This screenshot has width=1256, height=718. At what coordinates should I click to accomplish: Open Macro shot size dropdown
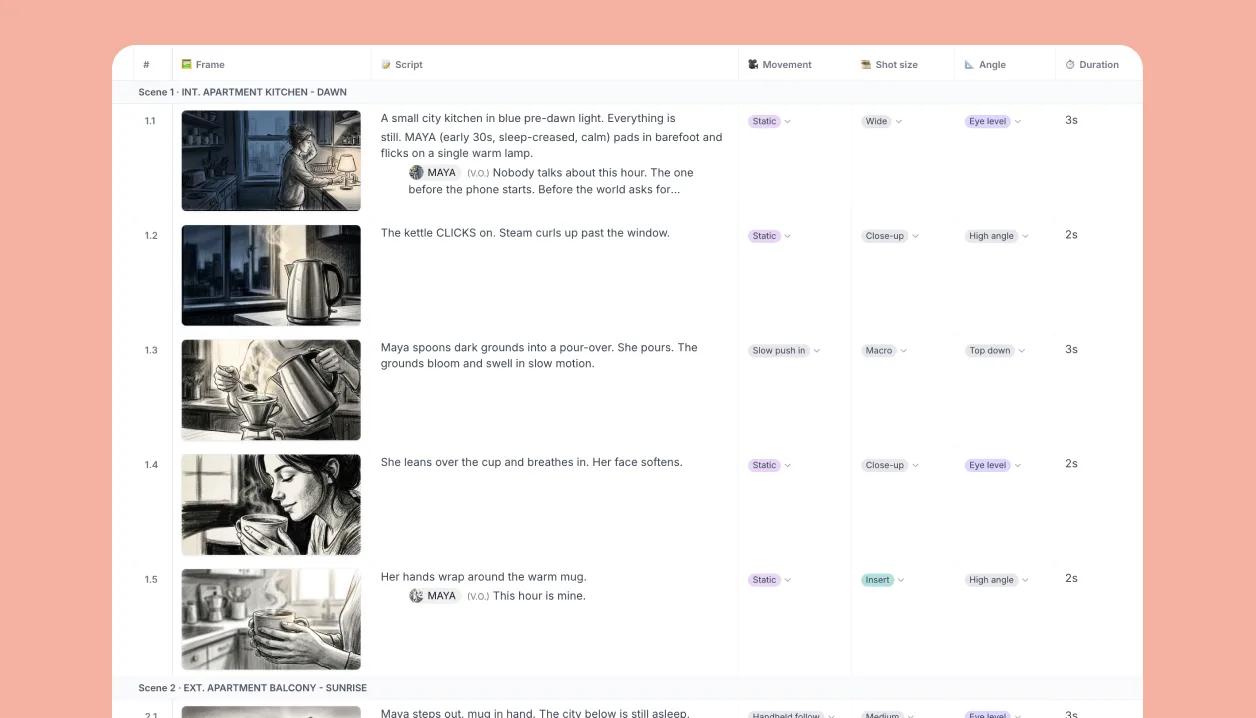(885, 350)
